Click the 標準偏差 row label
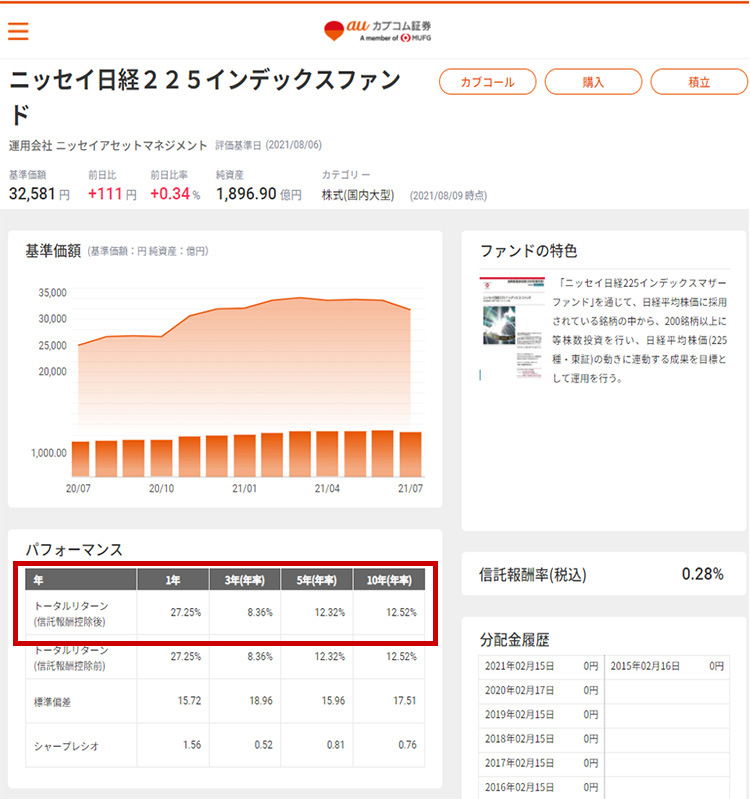This screenshot has height=799, width=750. (52, 702)
